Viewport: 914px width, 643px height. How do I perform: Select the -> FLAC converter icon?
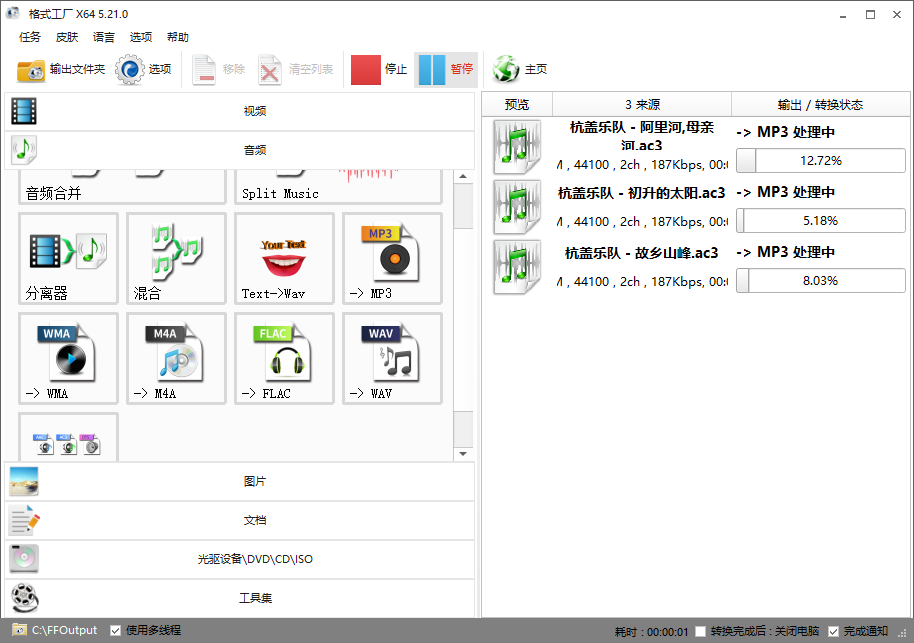coord(284,358)
